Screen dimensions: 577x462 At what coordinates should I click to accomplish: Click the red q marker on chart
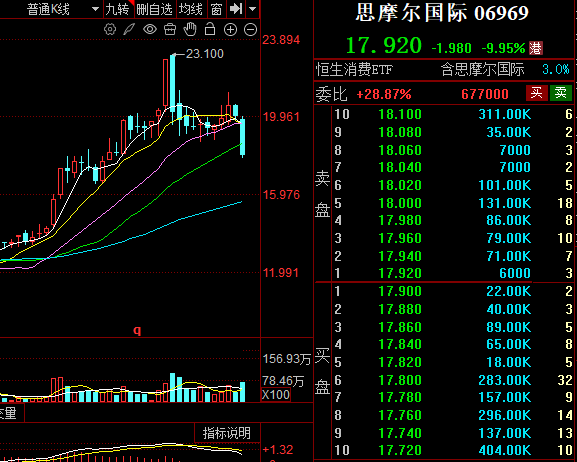point(137,330)
